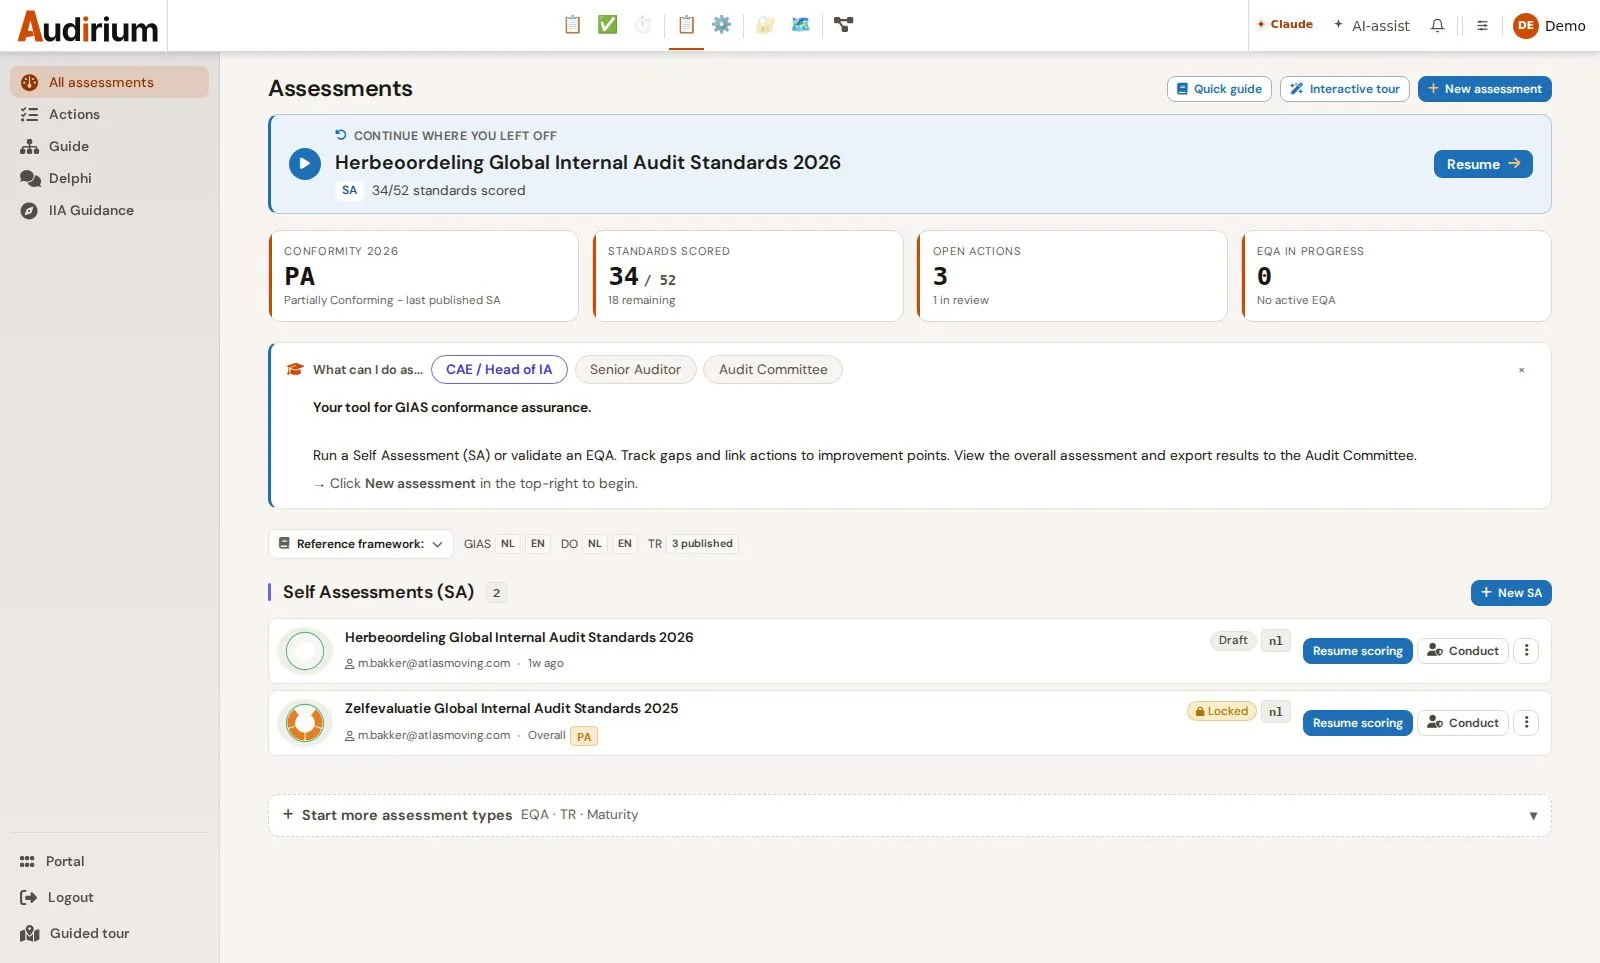Click nl language tag on Herbeoordeling row
This screenshot has height=963, width=1600.
click(1276, 641)
